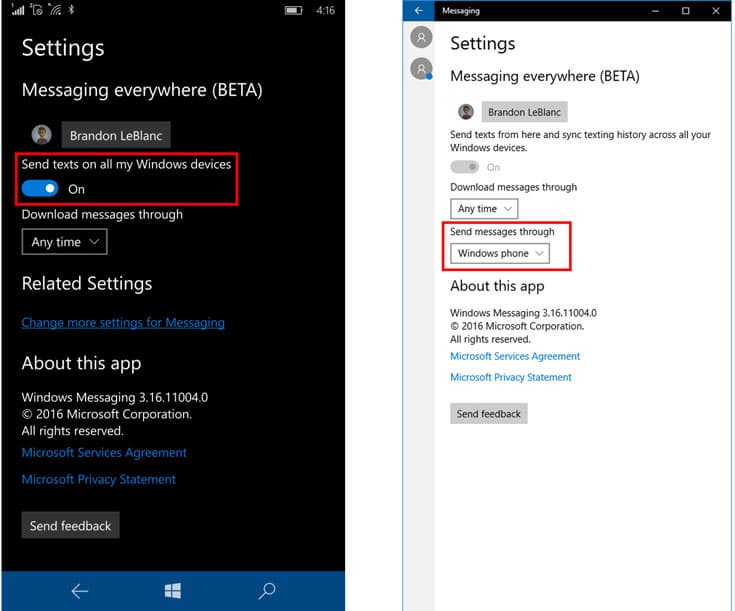Viewport: 735px width, 611px height.
Task: Click Send feedback button in desktop window
Action: (488, 414)
